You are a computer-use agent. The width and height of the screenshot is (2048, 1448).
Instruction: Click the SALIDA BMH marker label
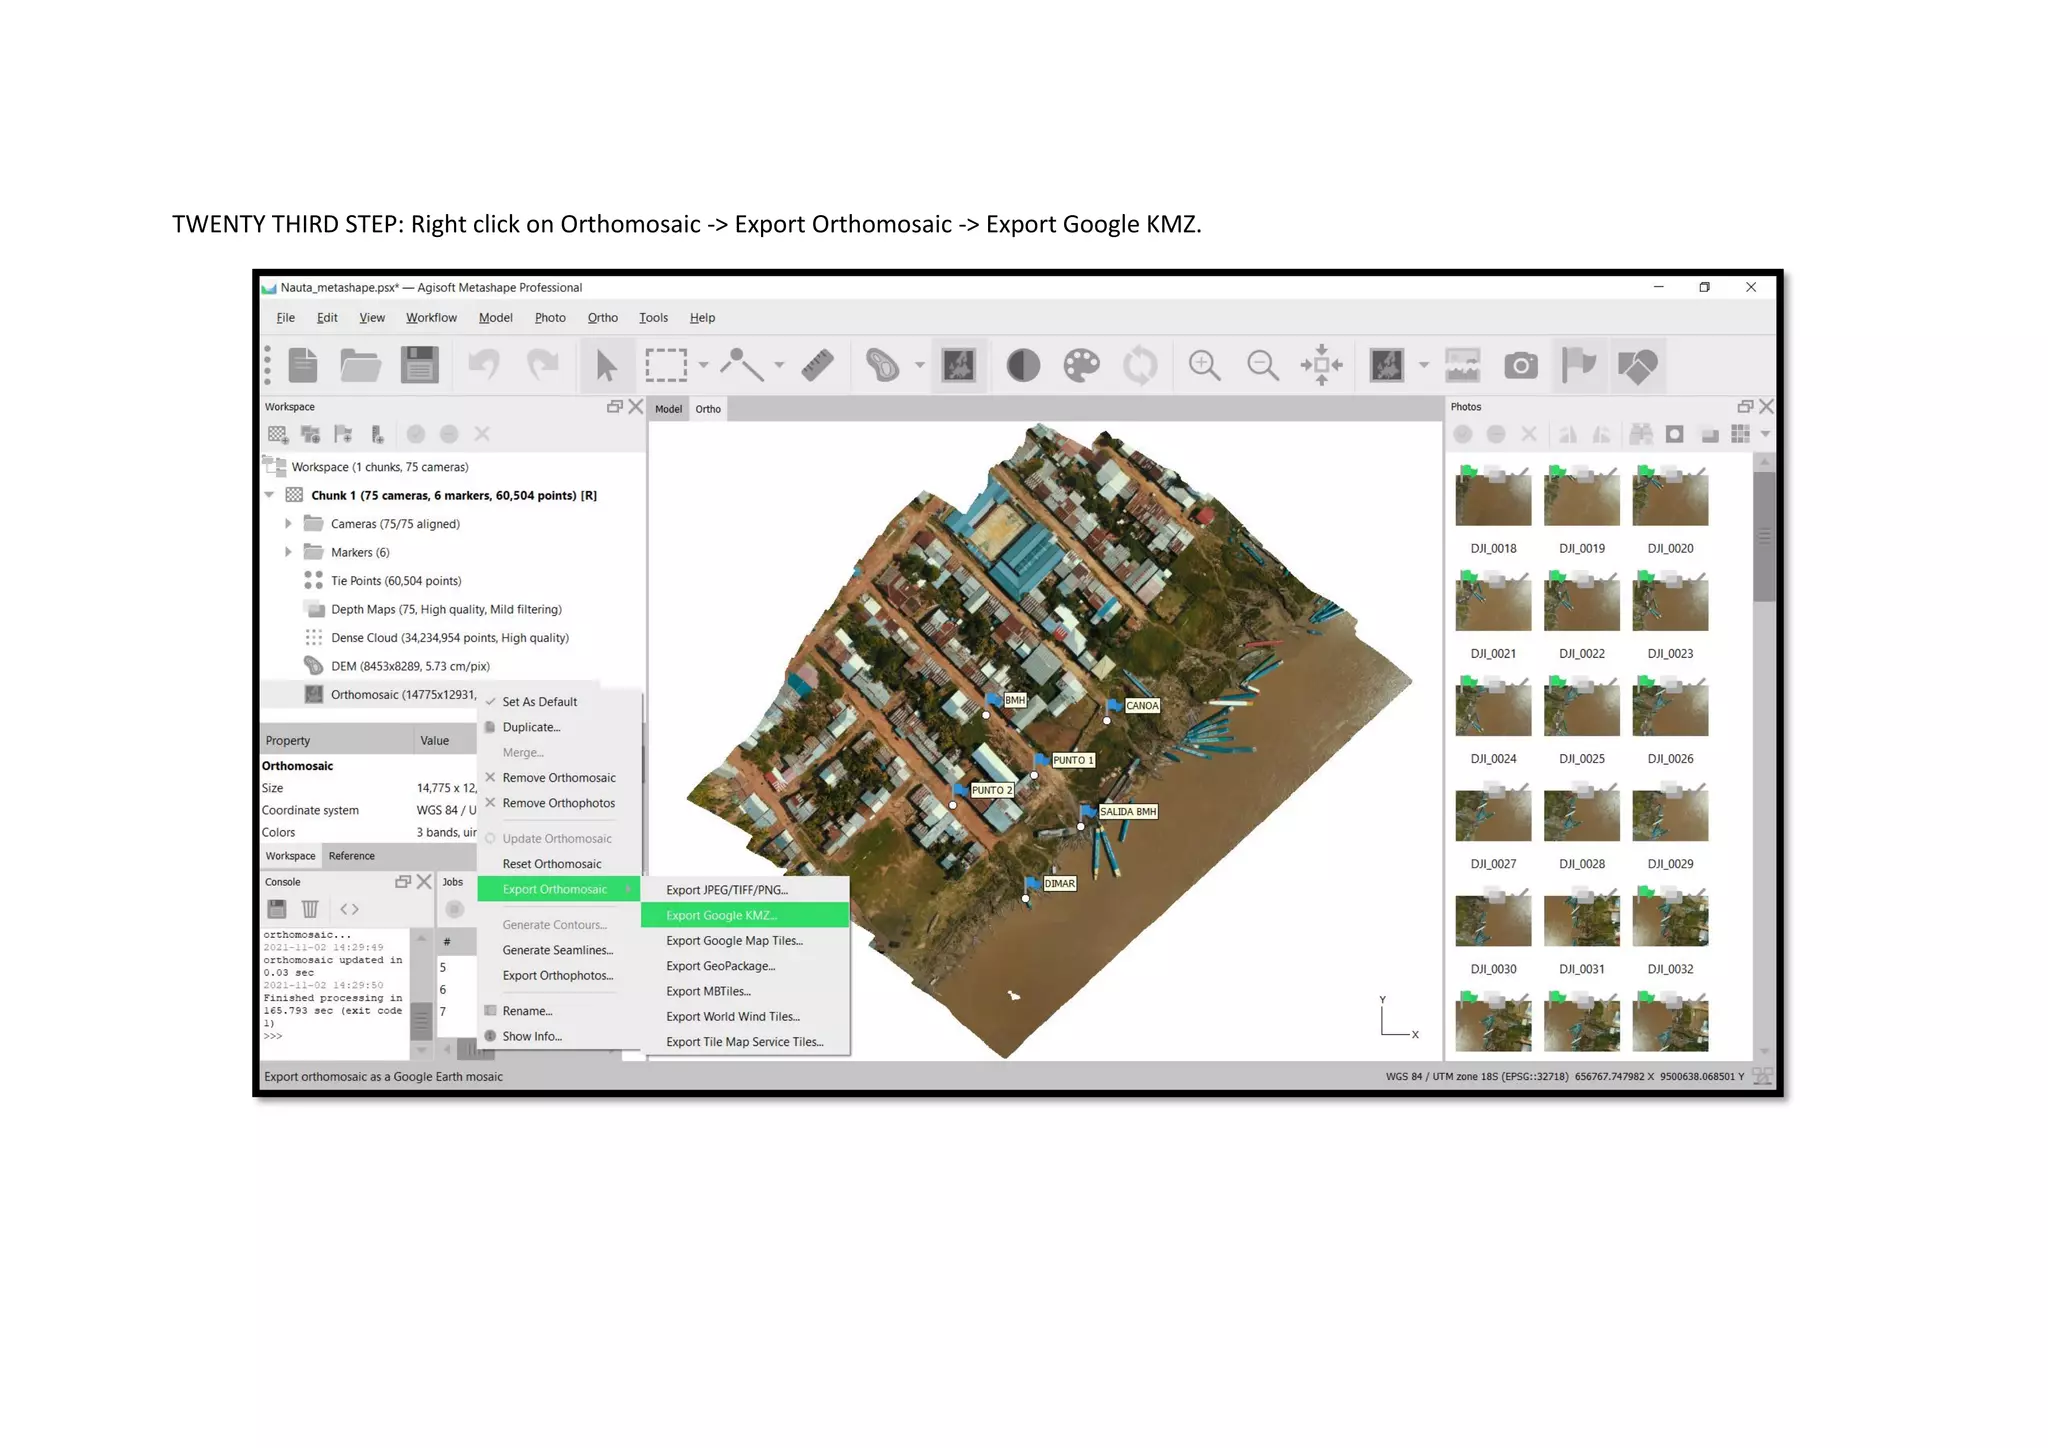click(x=1128, y=812)
